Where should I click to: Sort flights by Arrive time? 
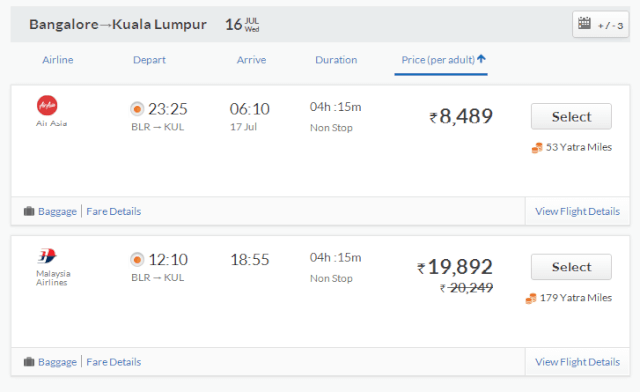tap(251, 60)
